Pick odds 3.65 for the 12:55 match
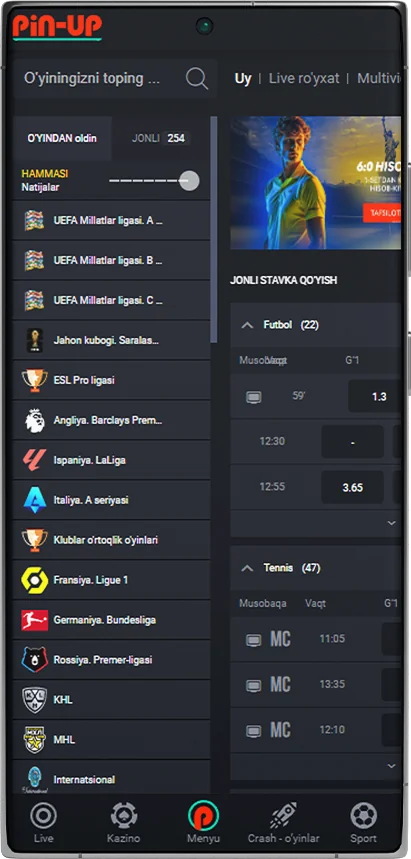Screen dimensions: 411x859 352,487
